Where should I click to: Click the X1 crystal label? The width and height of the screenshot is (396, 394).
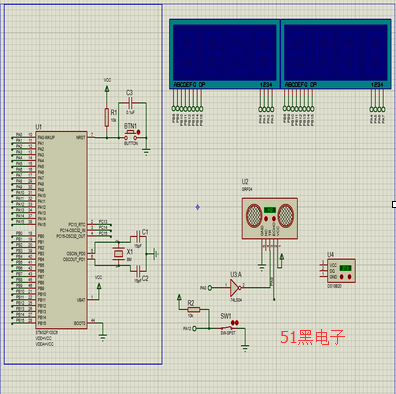point(130,252)
